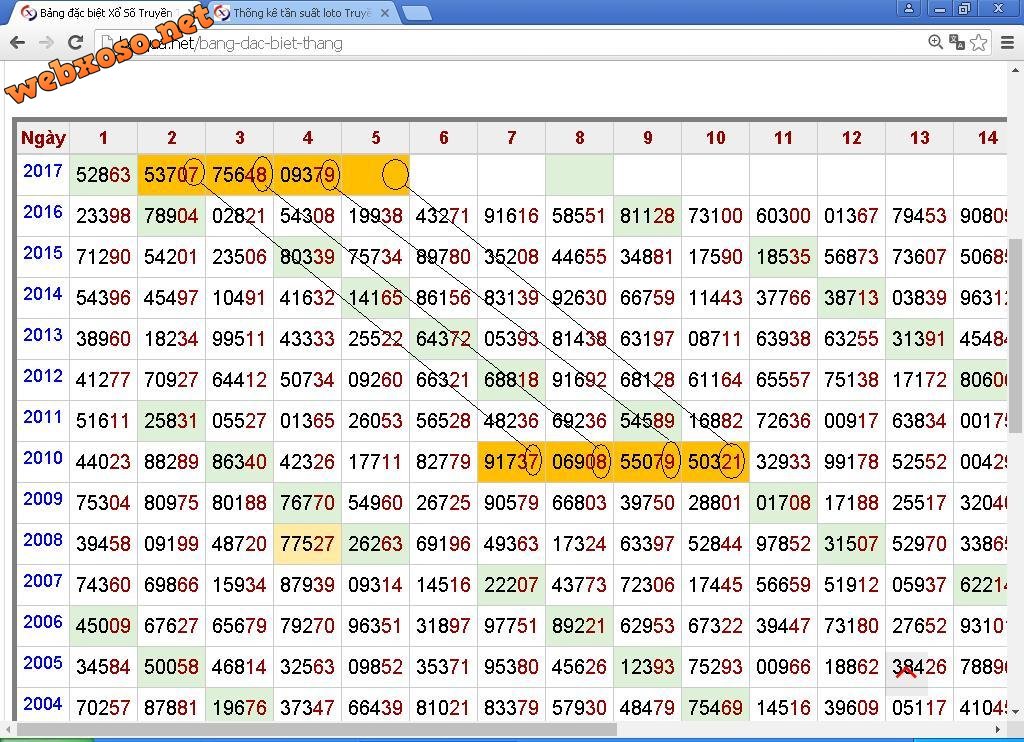This screenshot has width=1024, height=742.
Task: Click column header 13
Action: [x=920, y=138]
